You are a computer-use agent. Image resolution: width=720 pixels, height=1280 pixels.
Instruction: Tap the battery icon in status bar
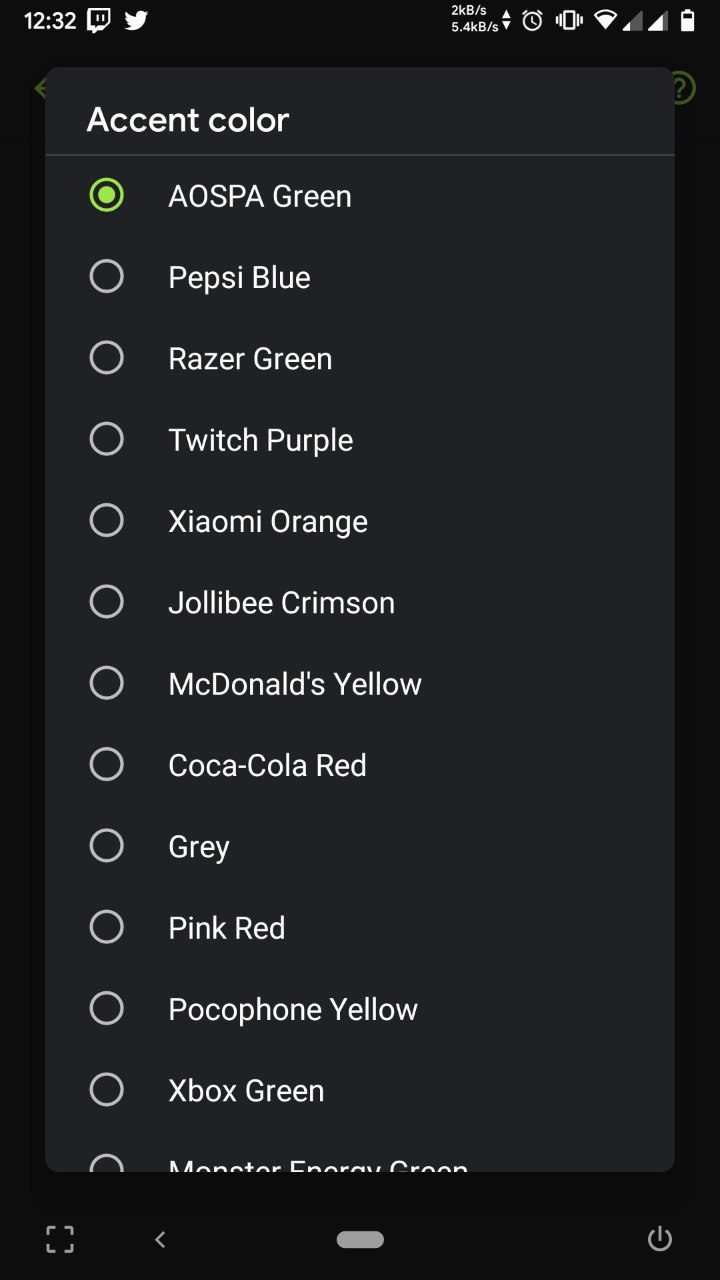tap(688, 20)
